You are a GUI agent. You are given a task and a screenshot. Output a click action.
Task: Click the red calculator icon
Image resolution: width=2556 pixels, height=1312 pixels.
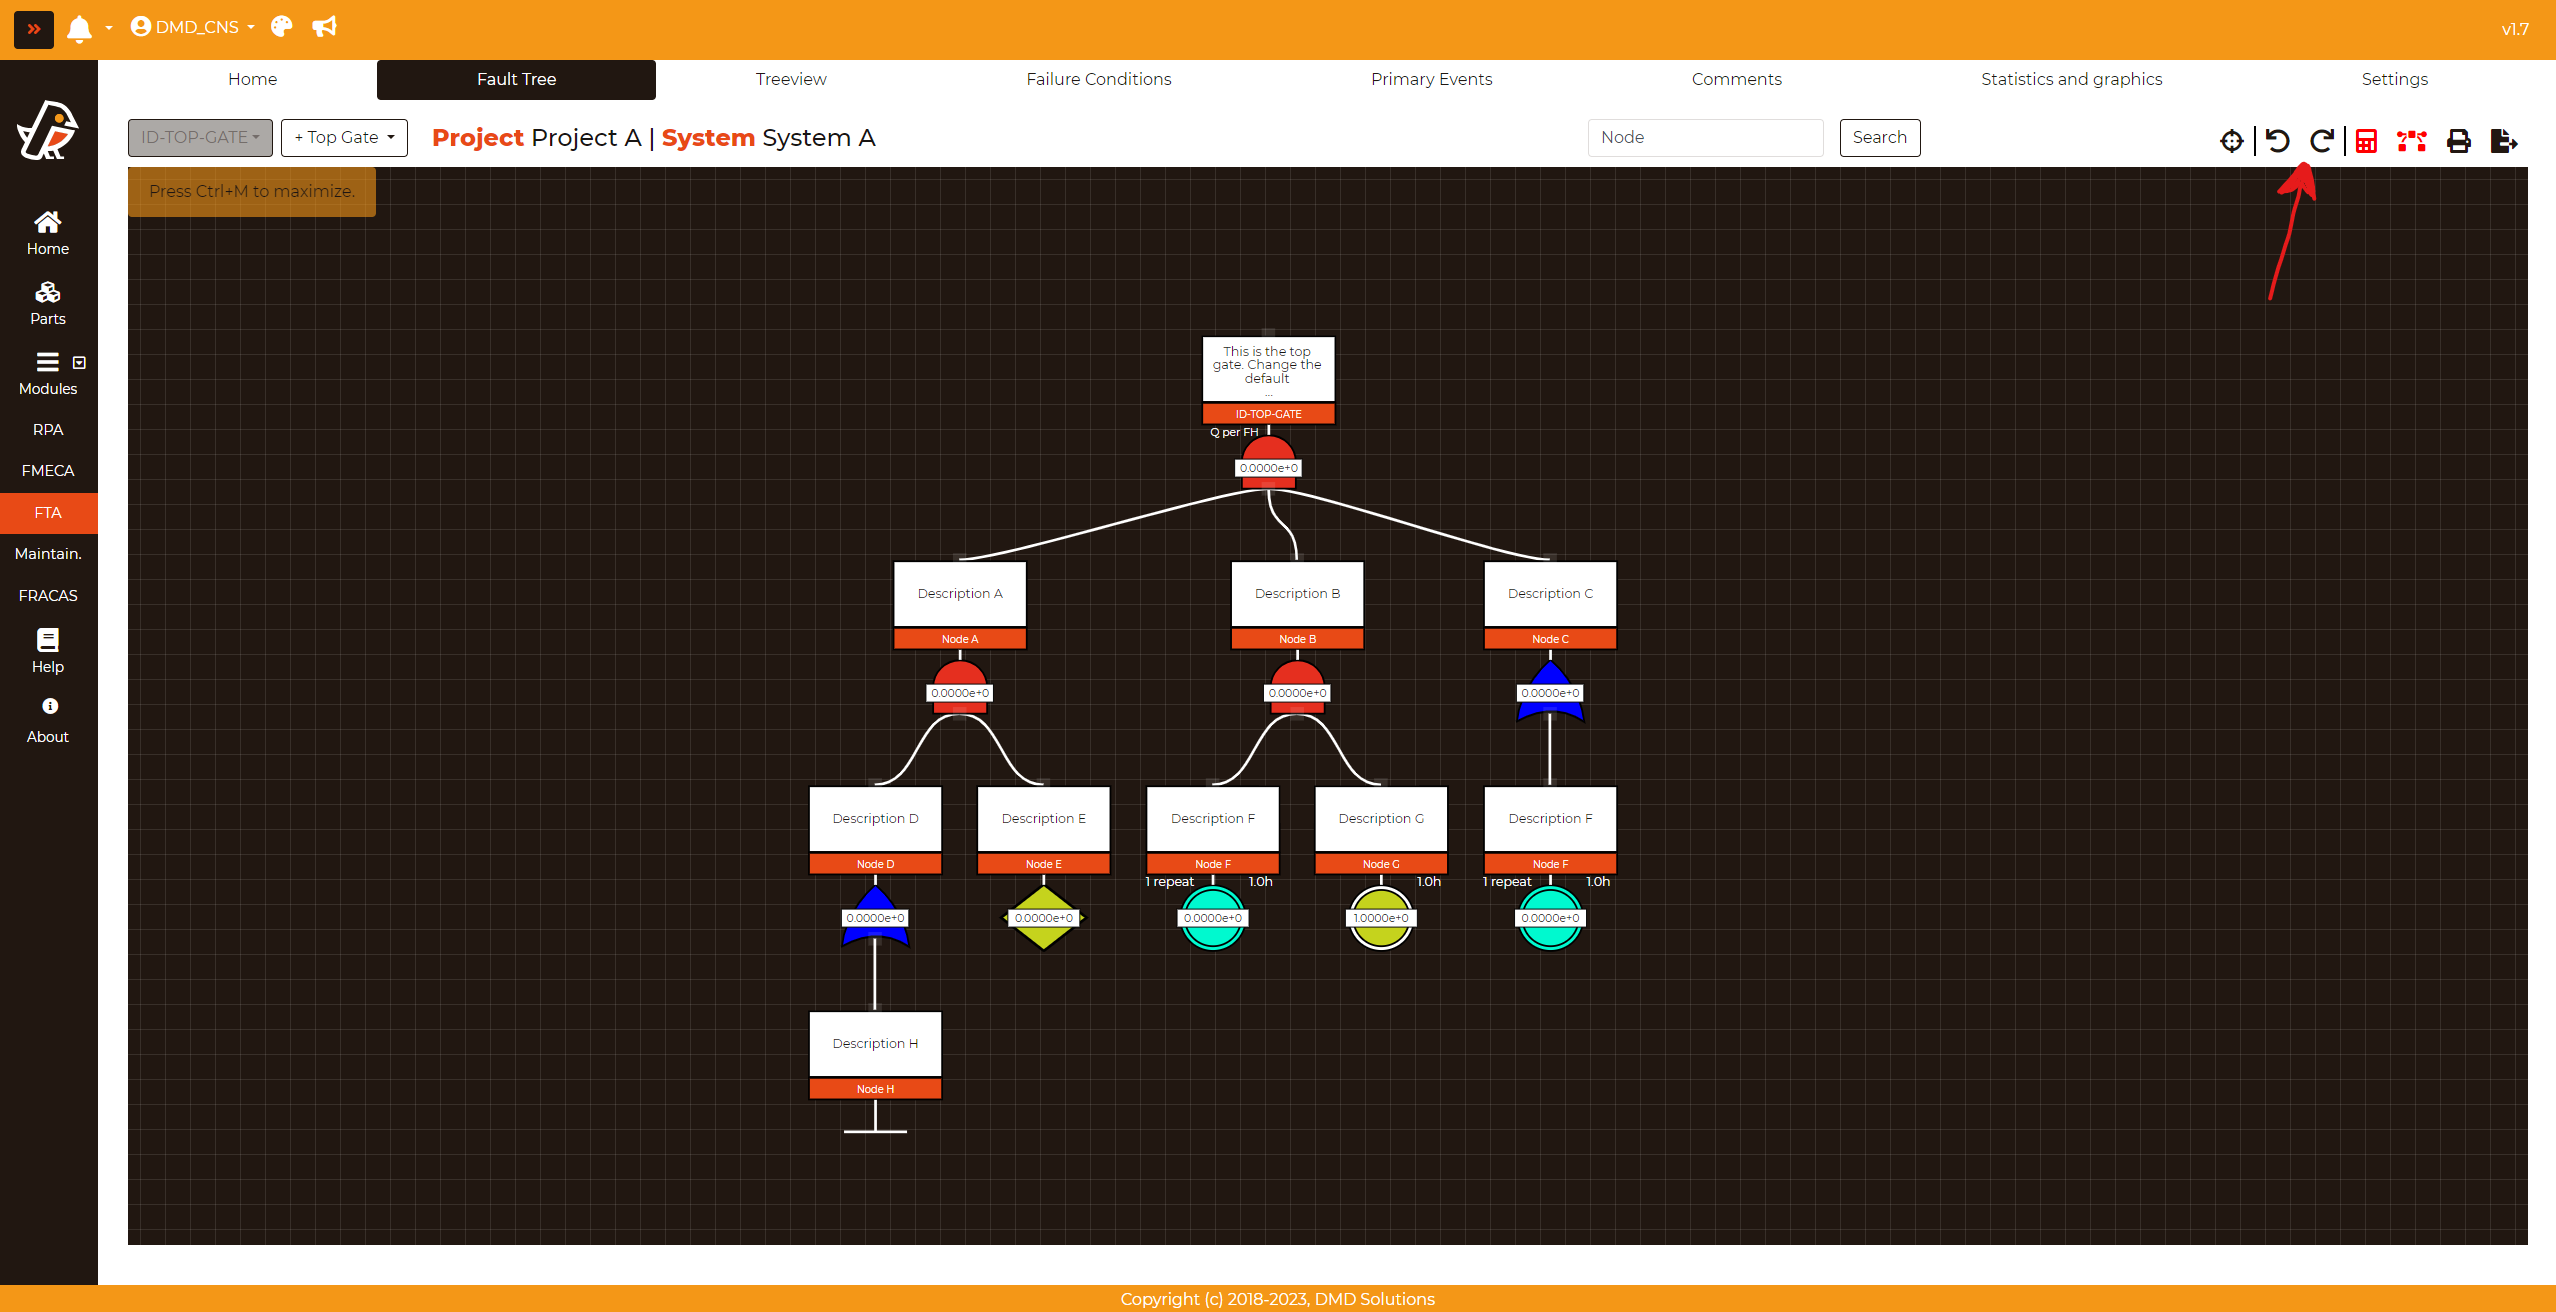coord(2366,141)
